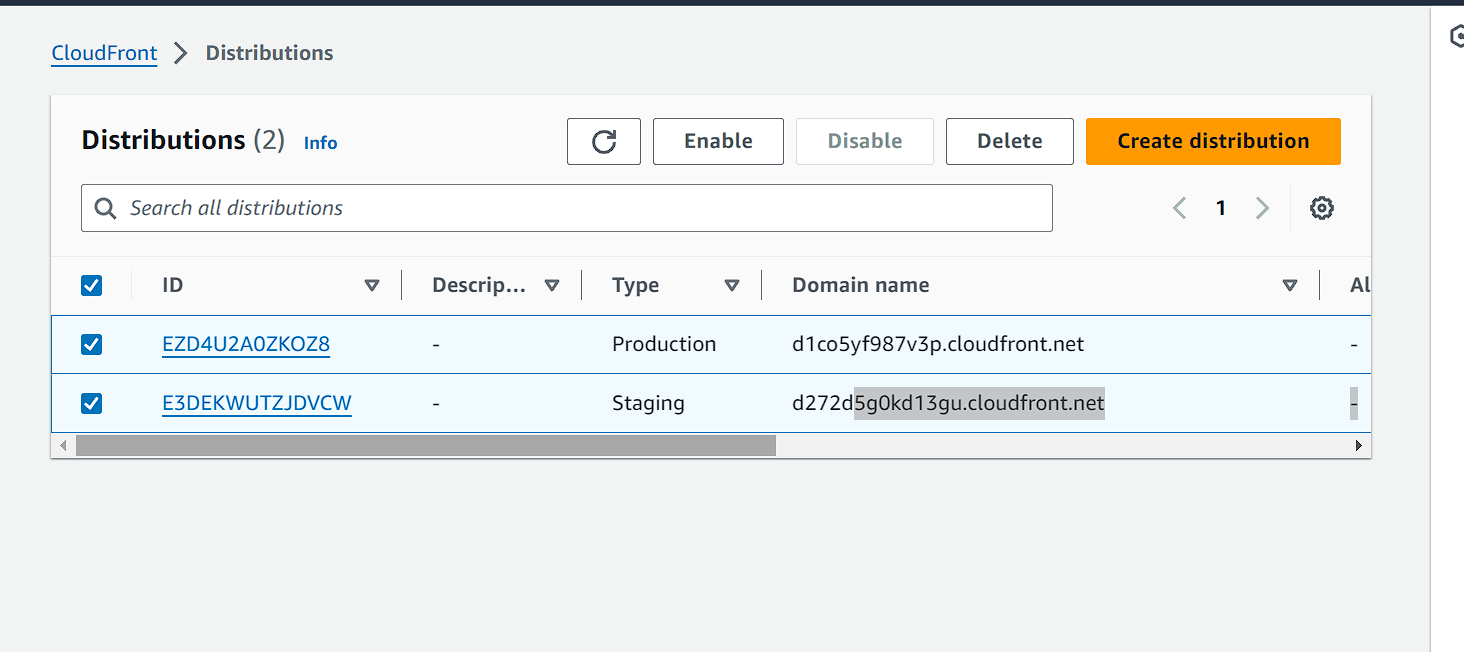Open distribution E3DEKWUTZJDVCW link
The image size is (1464, 652).
pyautogui.click(x=257, y=404)
